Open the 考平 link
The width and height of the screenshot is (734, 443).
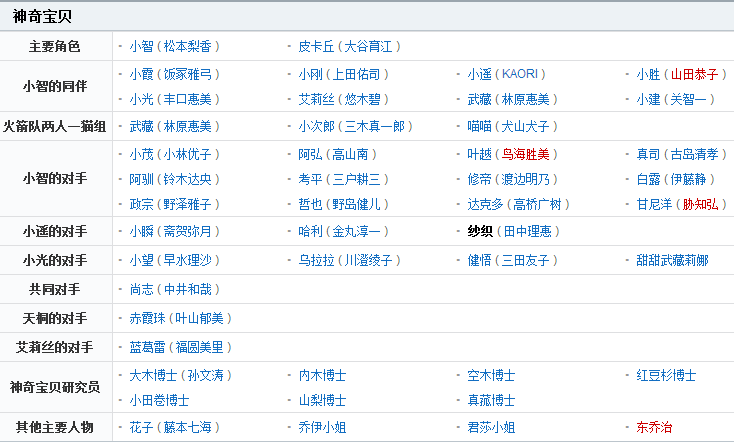310,179
